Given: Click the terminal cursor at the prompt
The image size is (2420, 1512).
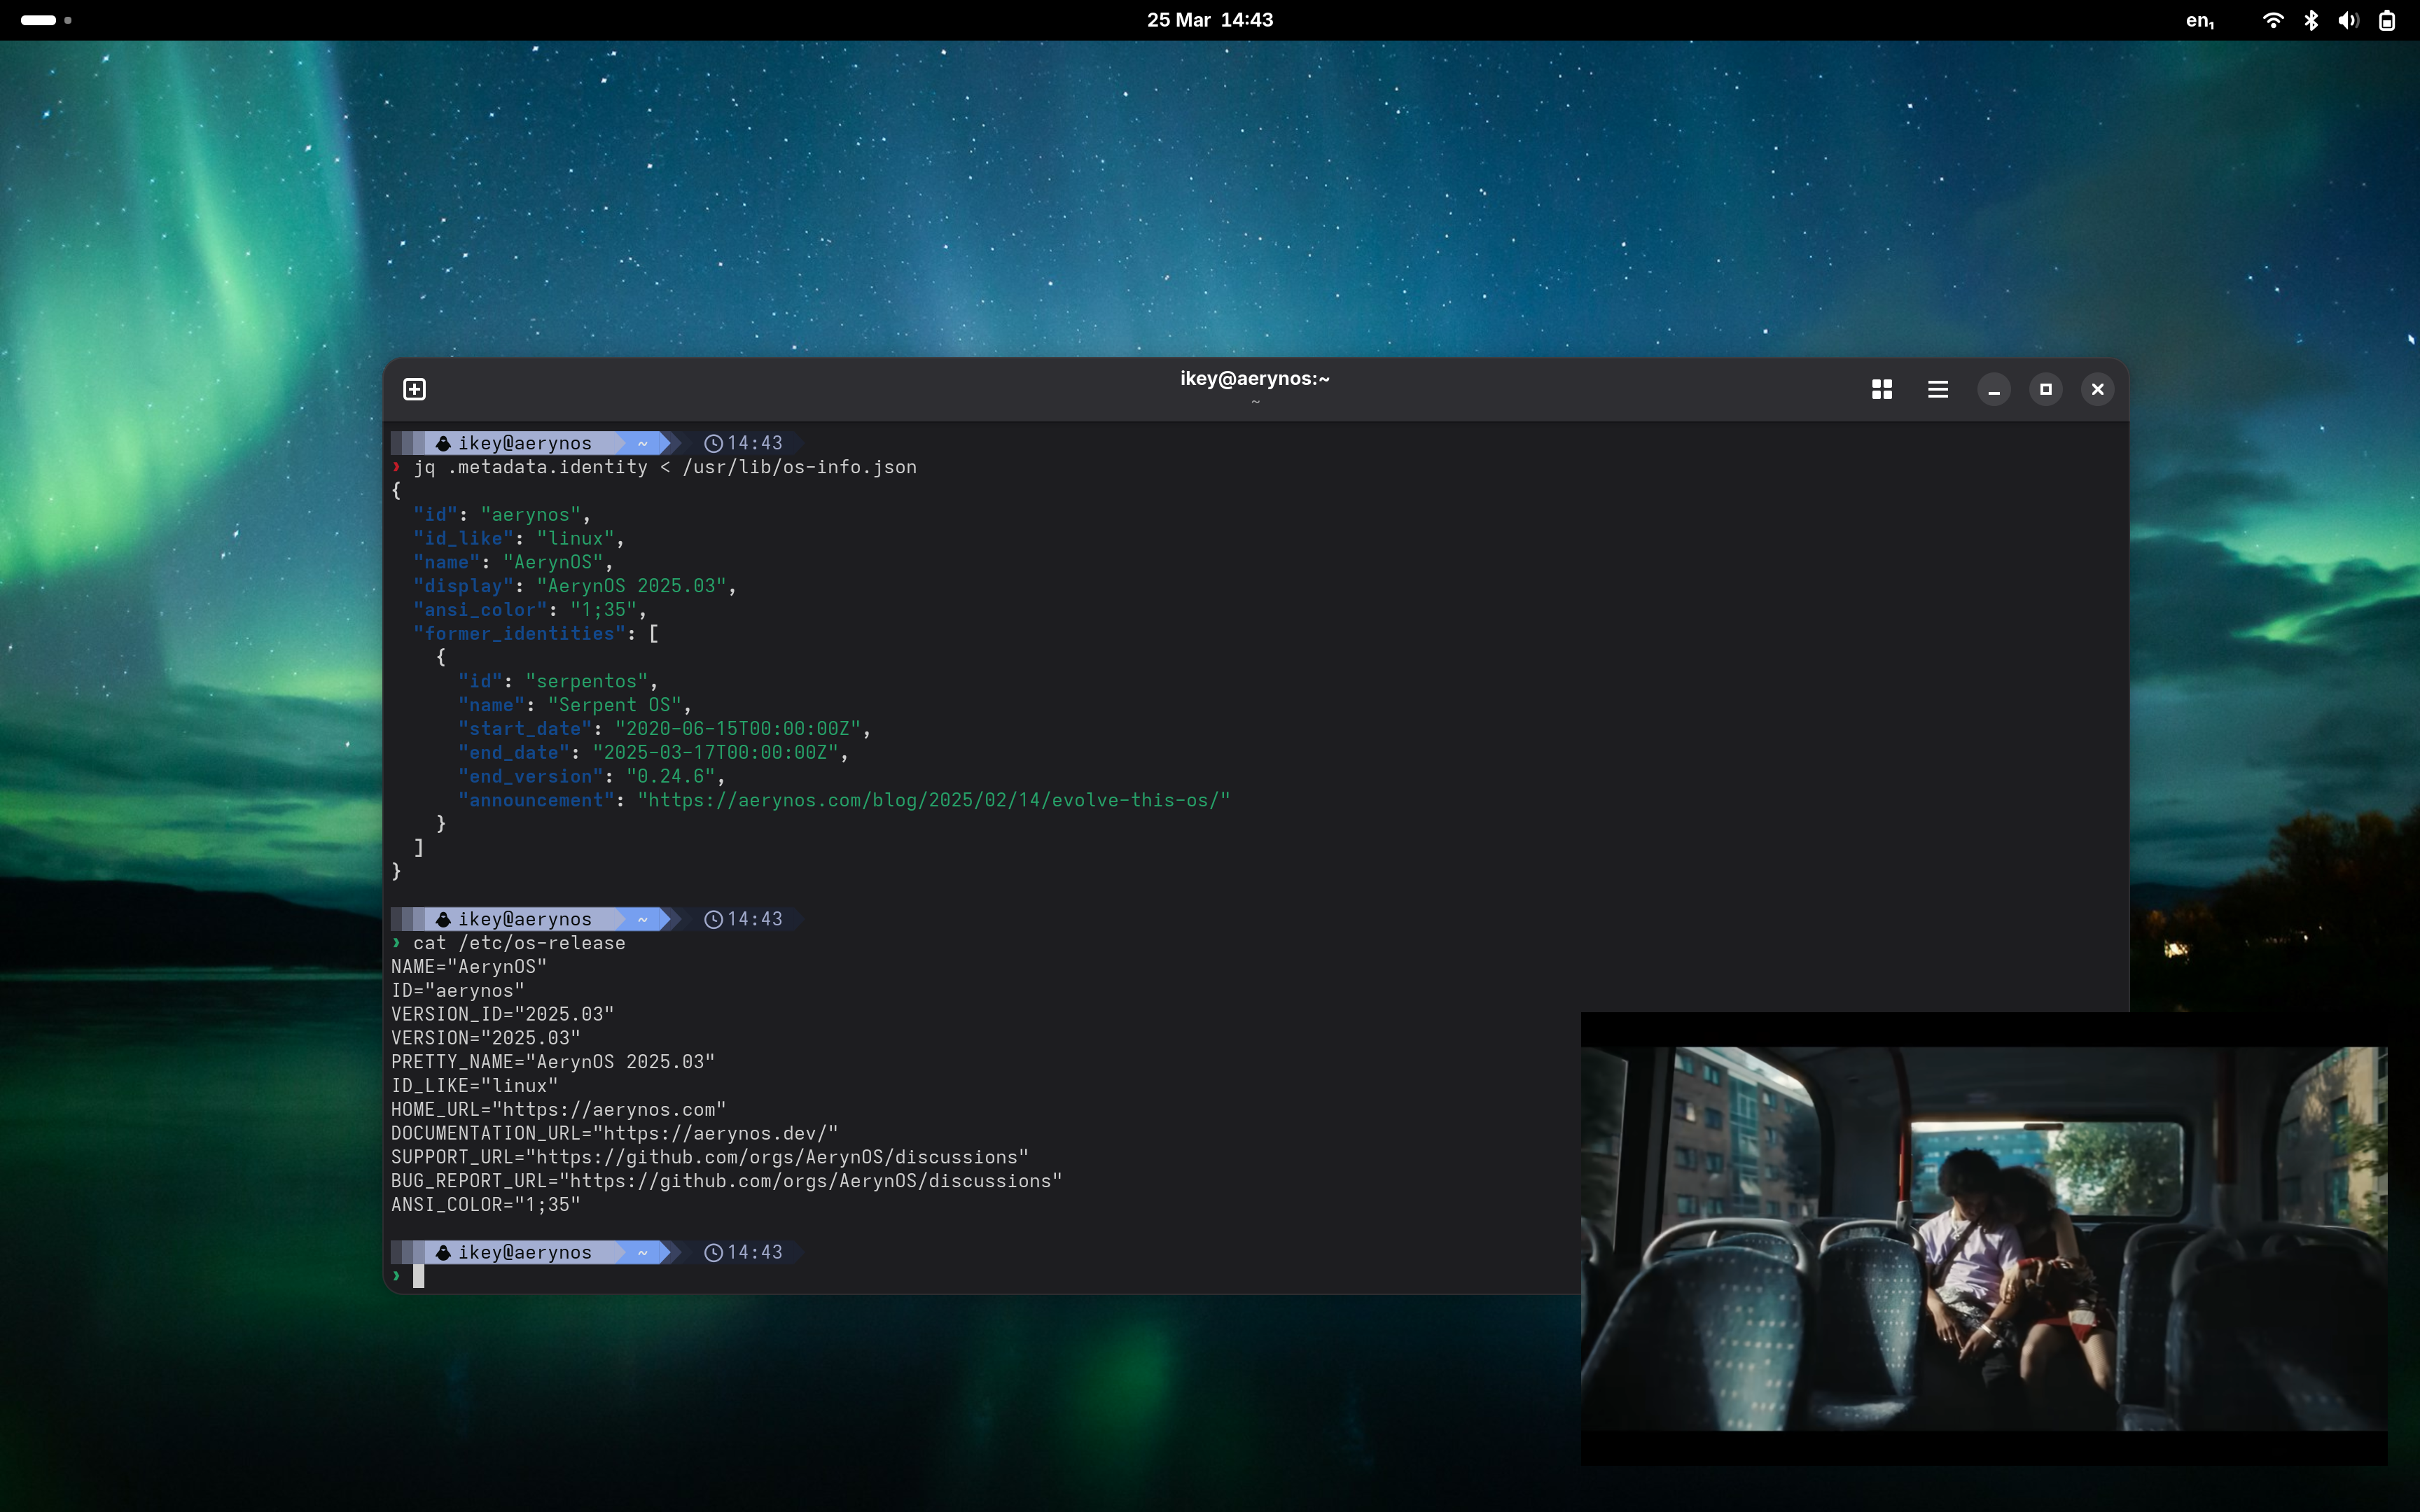Looking at the screenshot, I should pos(418,1276).
